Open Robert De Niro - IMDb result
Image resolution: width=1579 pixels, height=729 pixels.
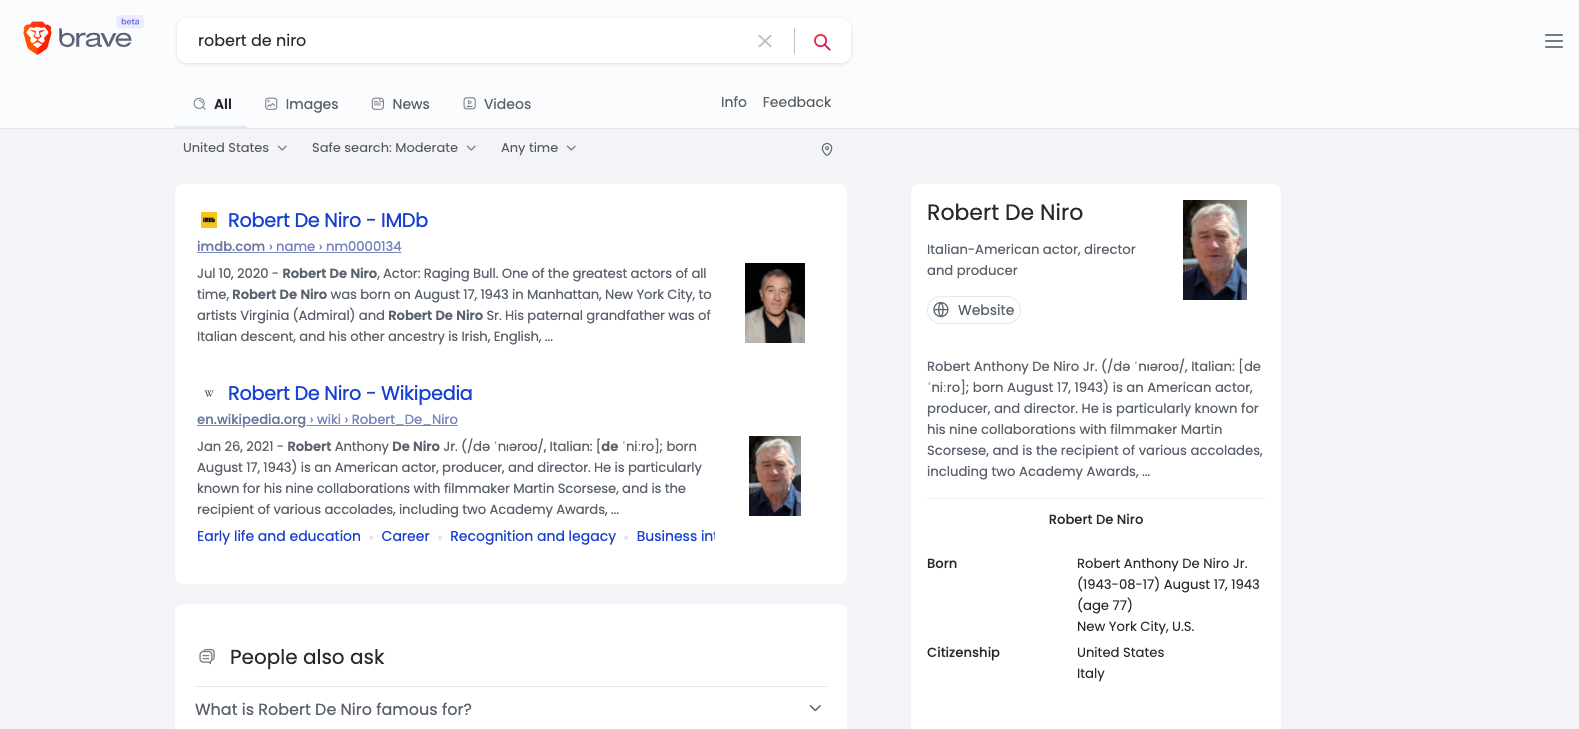pos(328,220)
